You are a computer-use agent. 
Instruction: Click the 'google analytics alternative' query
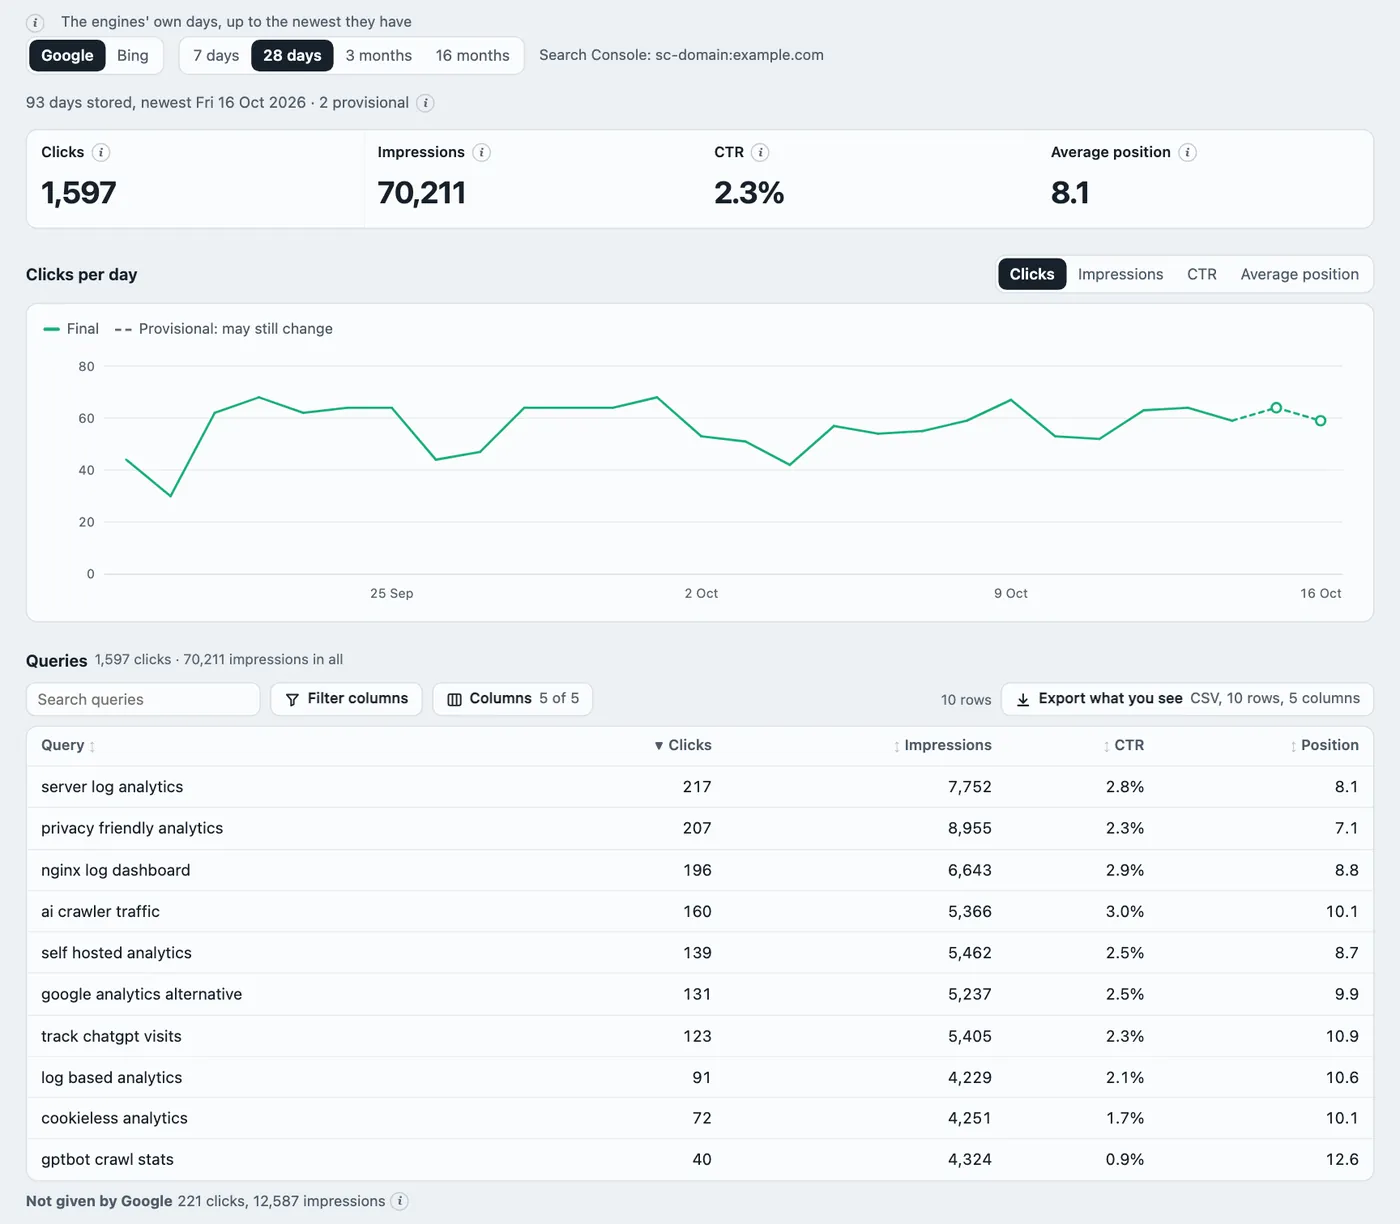[141, 994]
